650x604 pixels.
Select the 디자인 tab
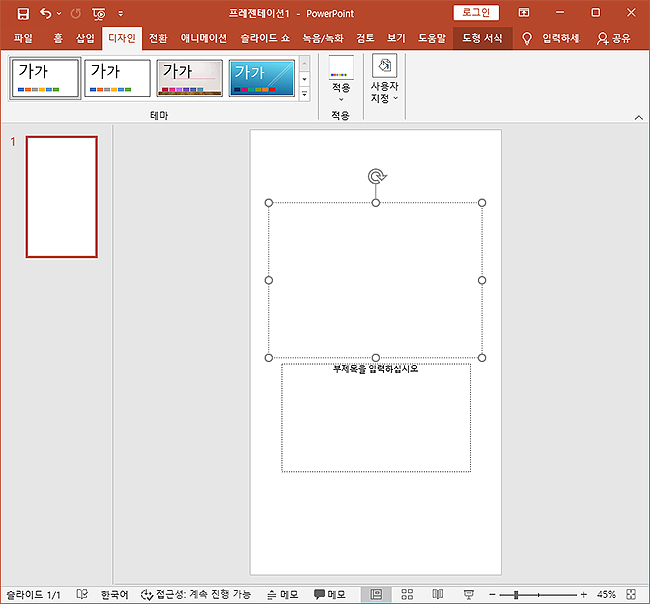(122, 39)
